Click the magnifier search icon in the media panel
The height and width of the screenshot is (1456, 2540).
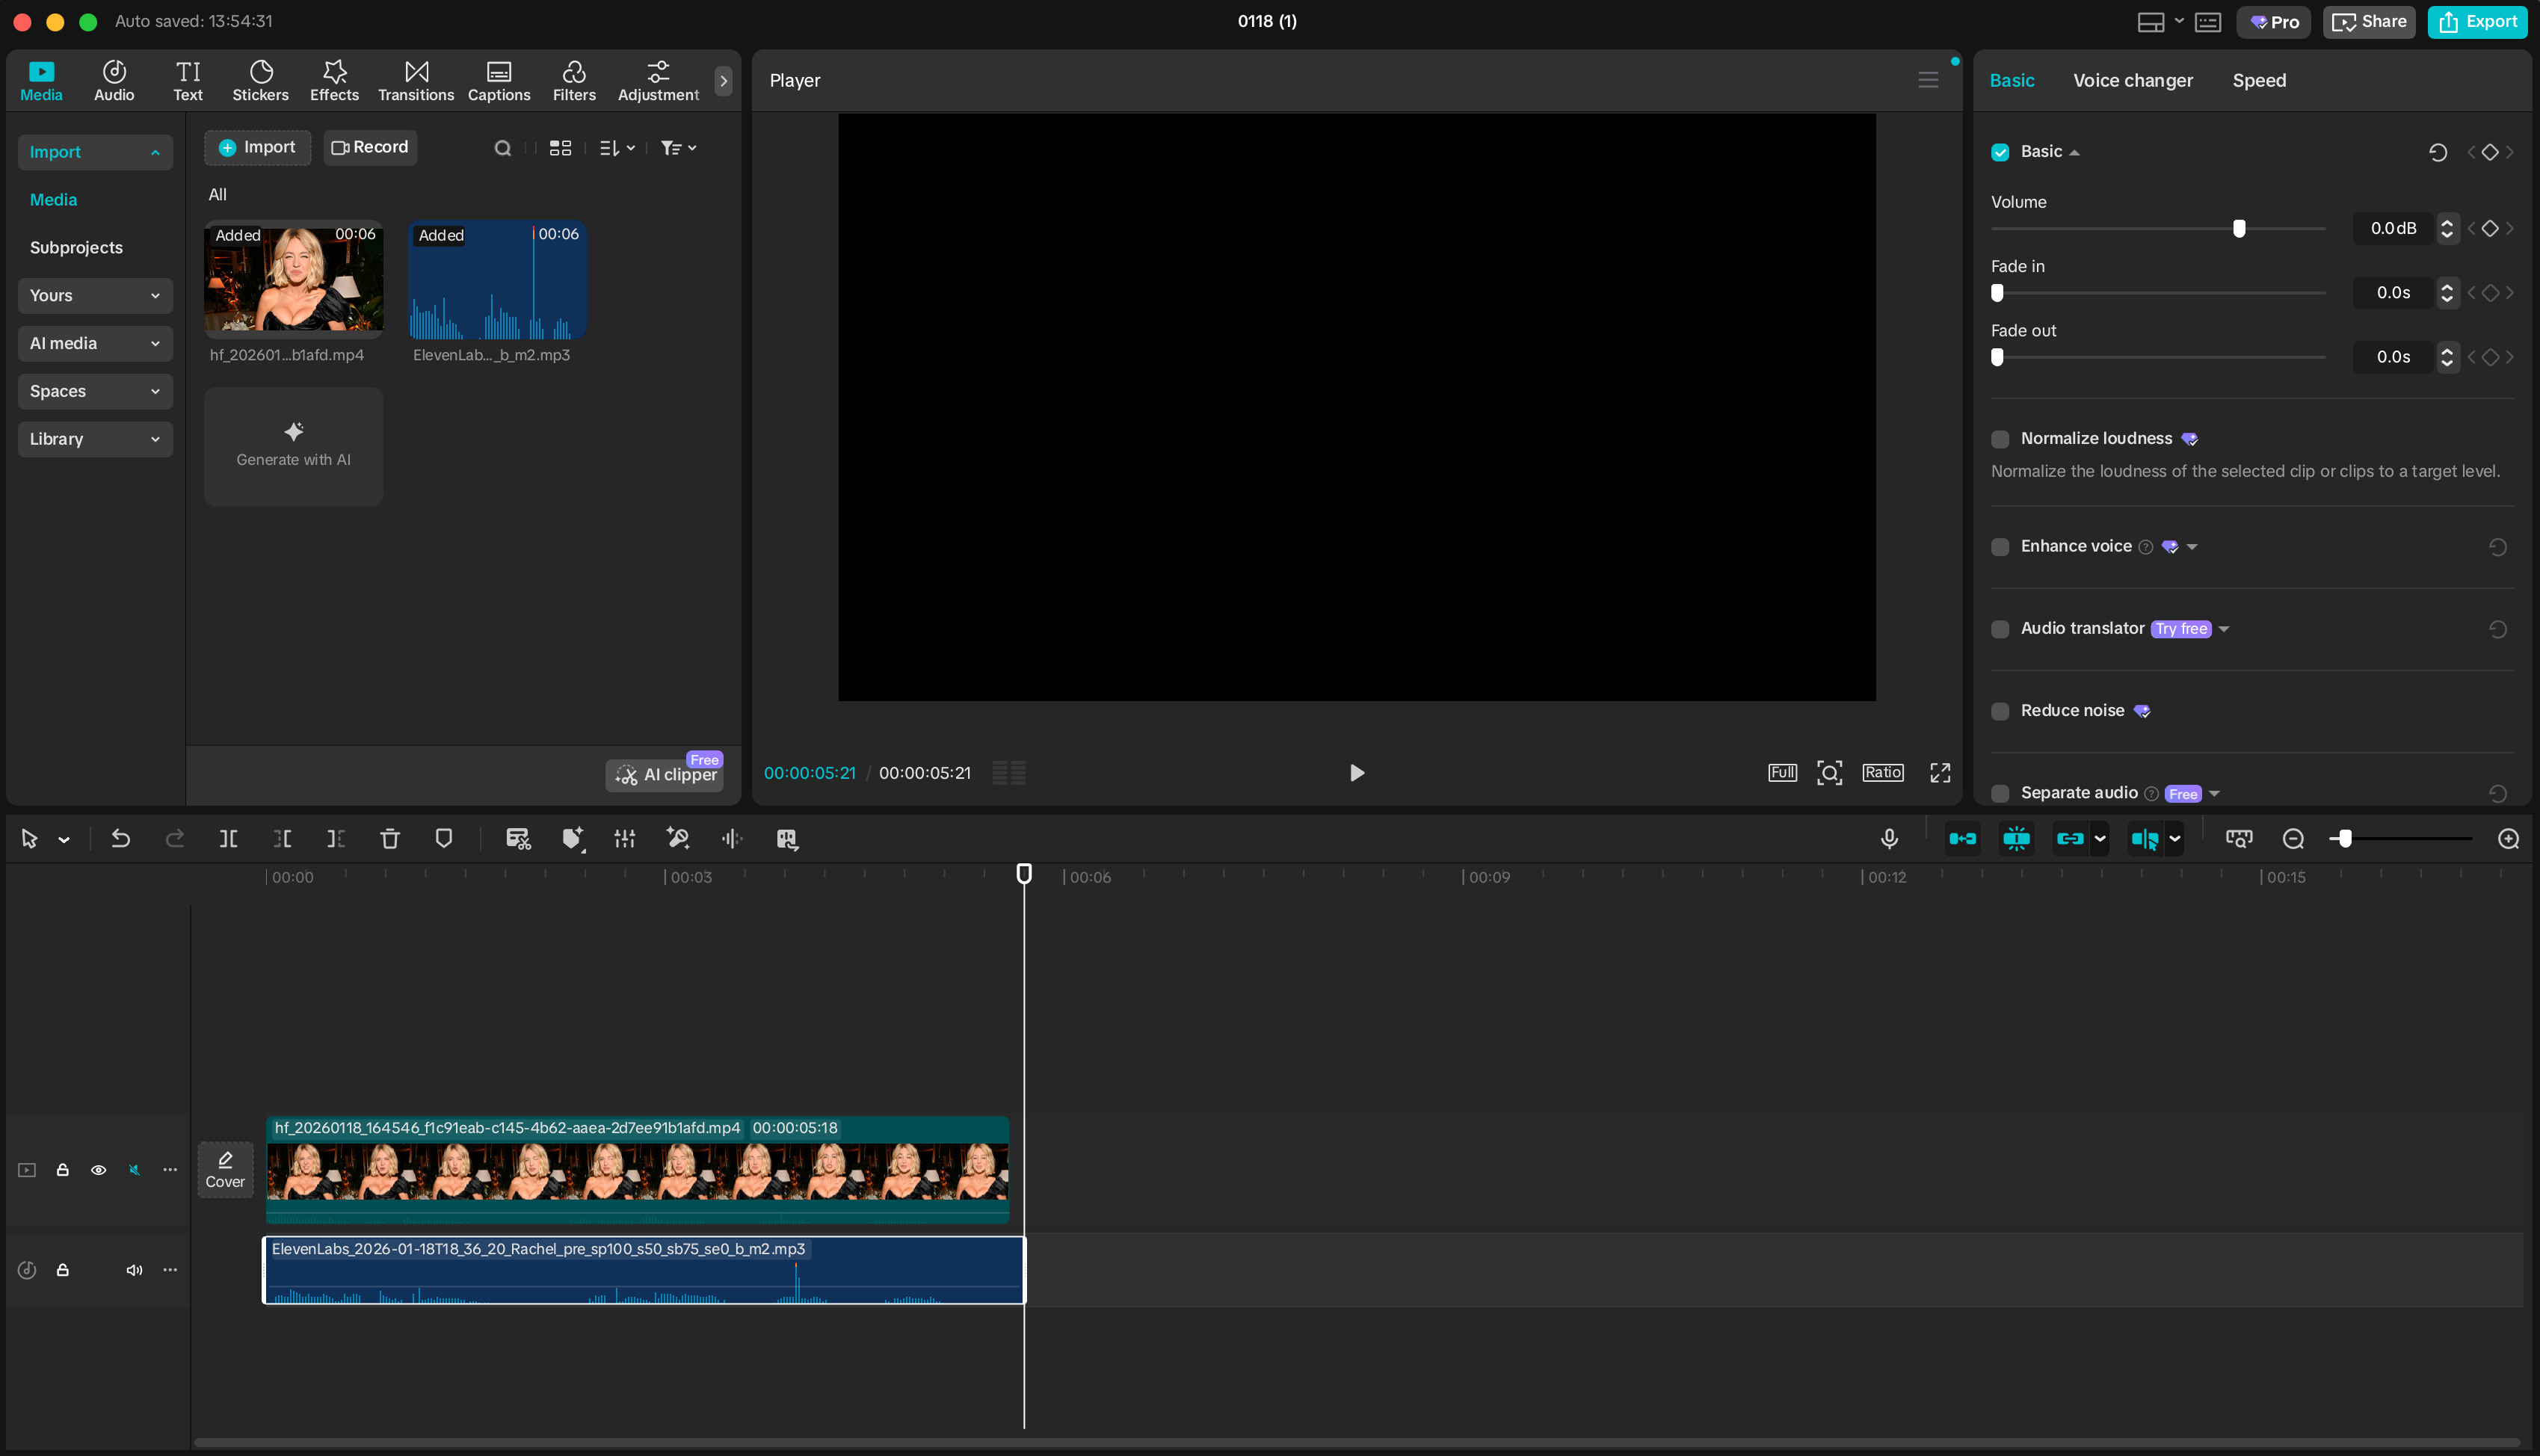[x=503, y=147]
